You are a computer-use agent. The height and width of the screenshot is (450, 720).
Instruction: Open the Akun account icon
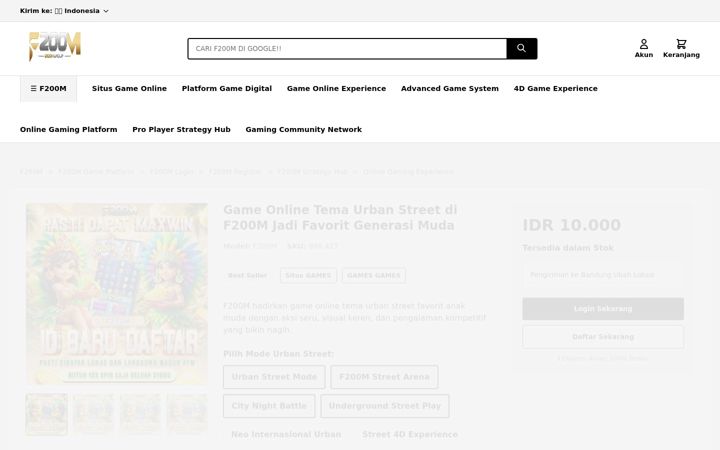[x=644, y=48]
